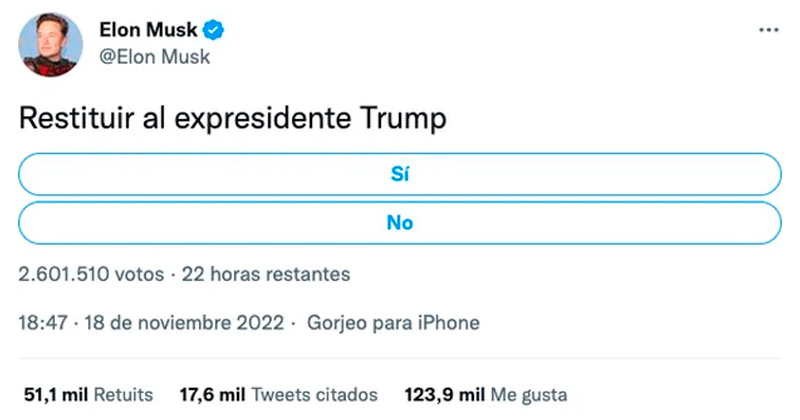View the Tweets citados list
Screen dimensions: 800x420
click(x=314, y=393)
